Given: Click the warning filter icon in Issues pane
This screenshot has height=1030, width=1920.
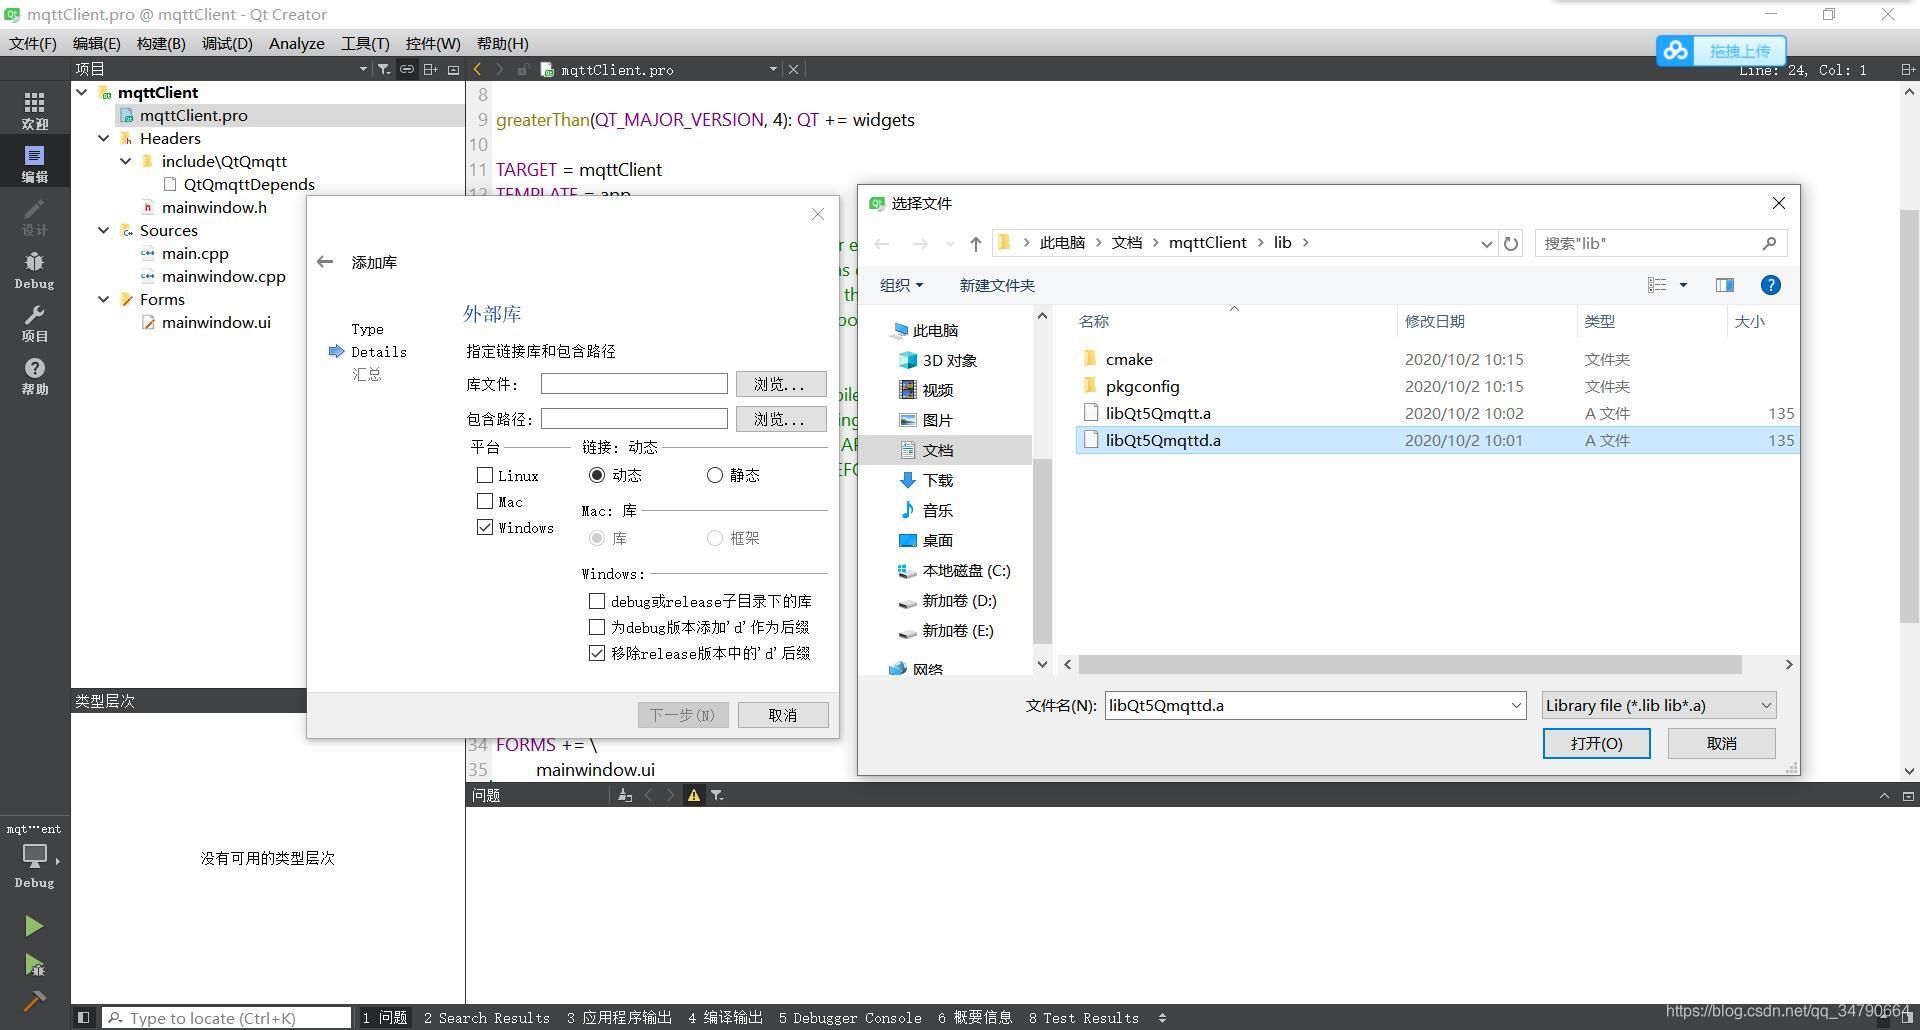Looking at the screenshot, I should click(x=693, y=795).
